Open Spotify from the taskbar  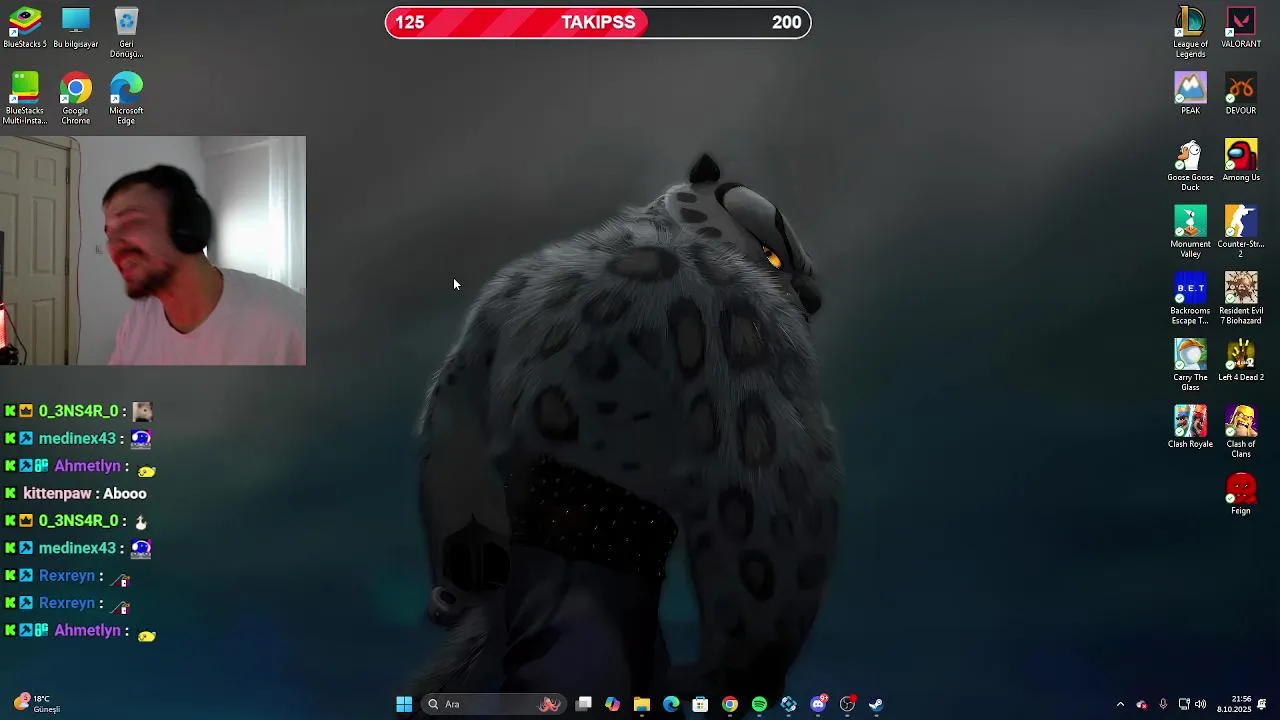coord(759,704)
